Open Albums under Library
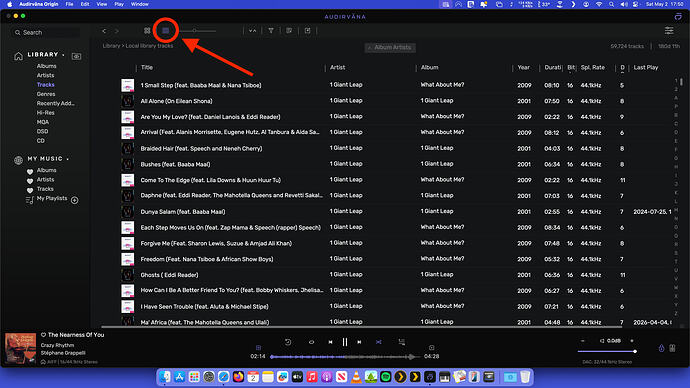The image size is (690, 388). click(x=47, y=66)
